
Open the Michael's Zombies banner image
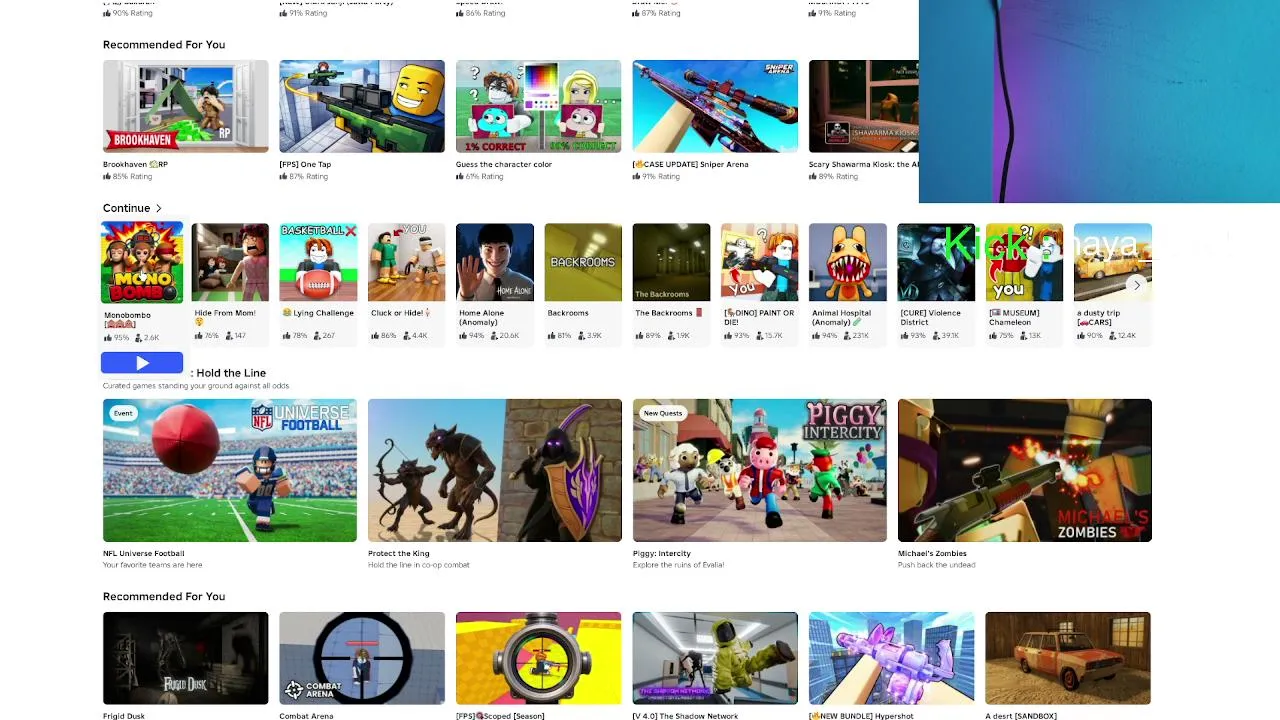1024,470
